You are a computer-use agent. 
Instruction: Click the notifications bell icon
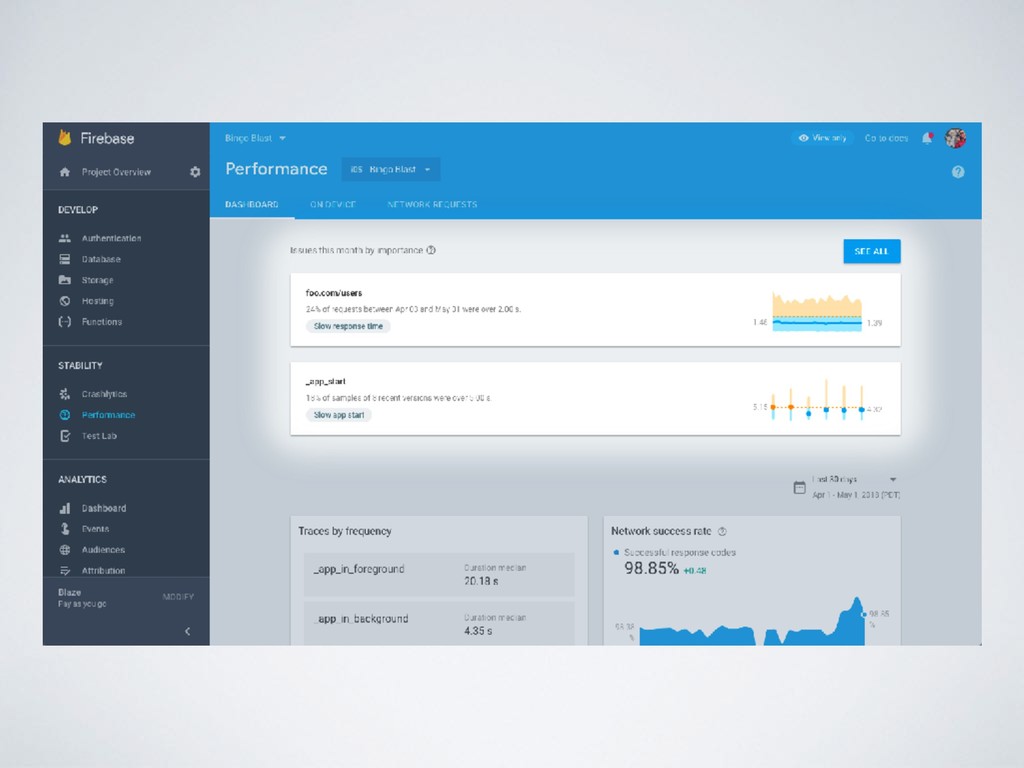pyautogui.click(x=927, y=138)
